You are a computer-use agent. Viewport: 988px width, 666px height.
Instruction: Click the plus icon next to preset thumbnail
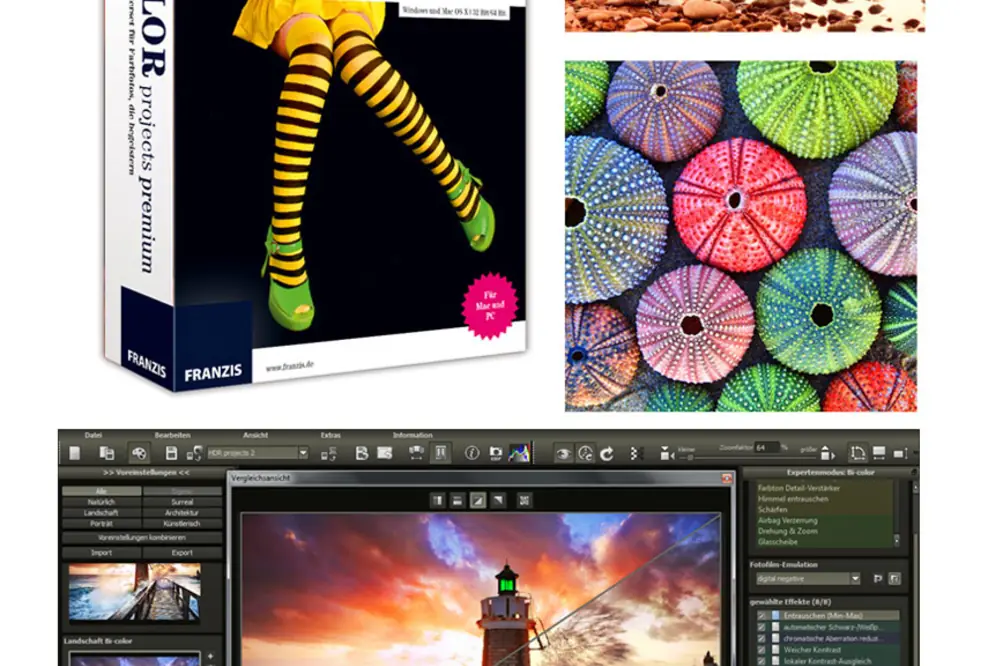[x=210, y=656]
